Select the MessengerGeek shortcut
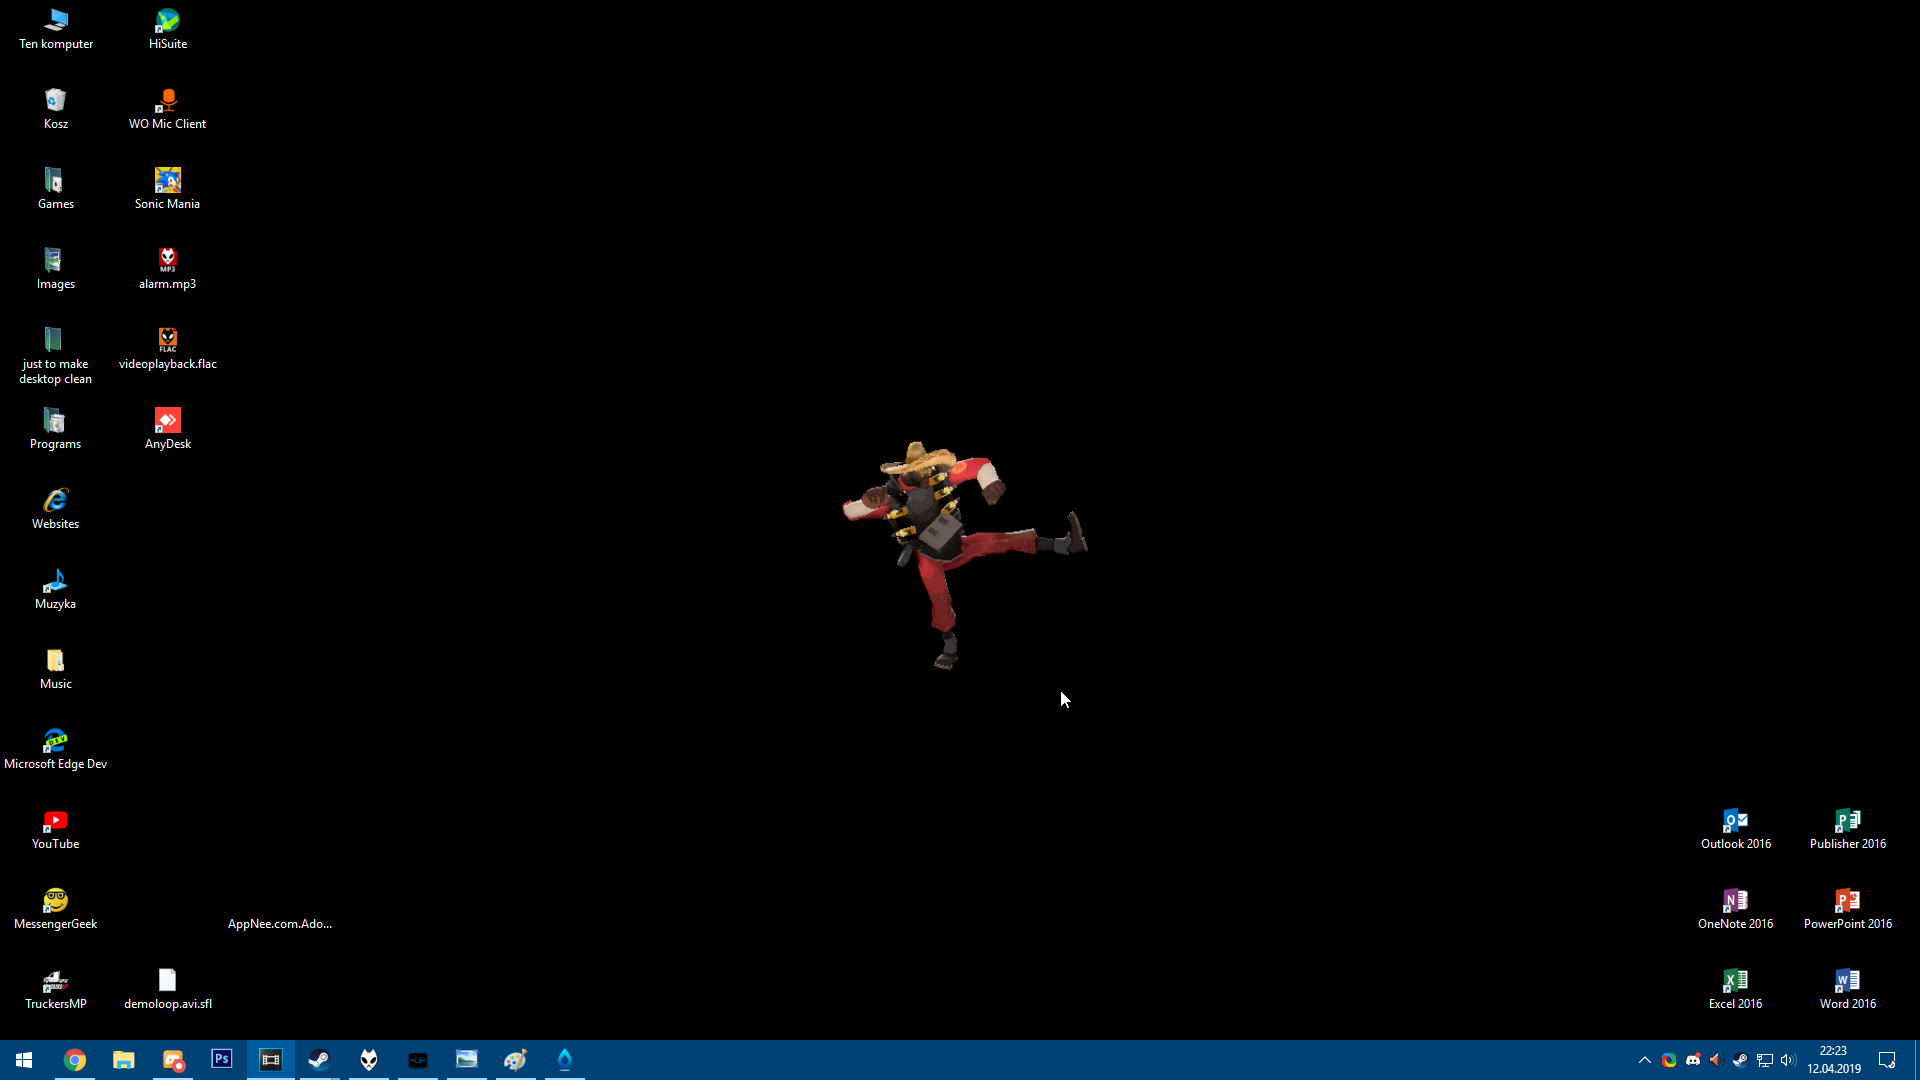 [x=56, y=908]
